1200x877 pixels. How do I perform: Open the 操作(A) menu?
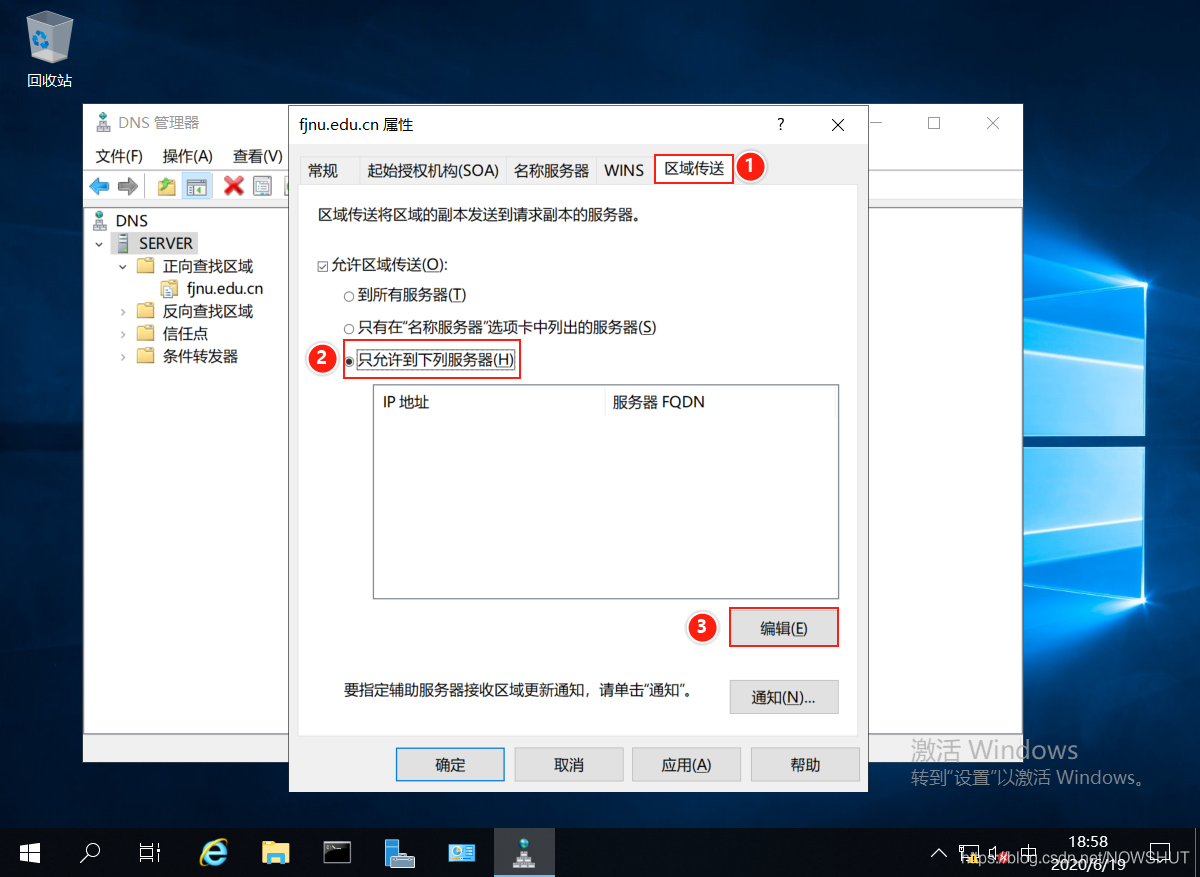tap(188, 156)
